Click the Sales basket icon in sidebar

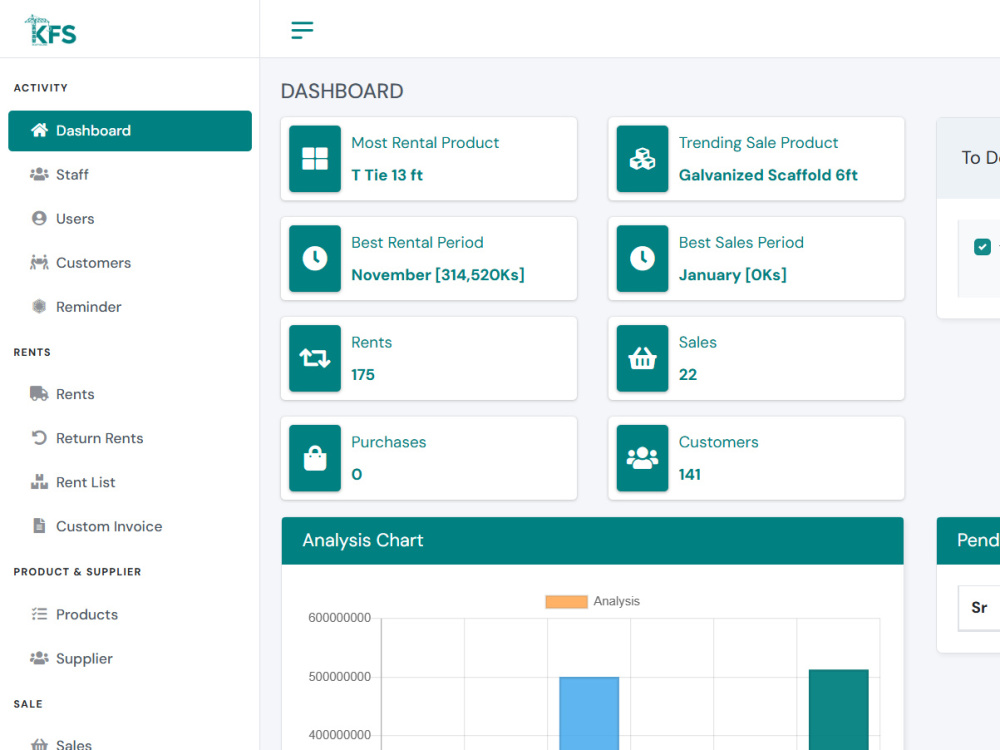(x=40, y=744)
